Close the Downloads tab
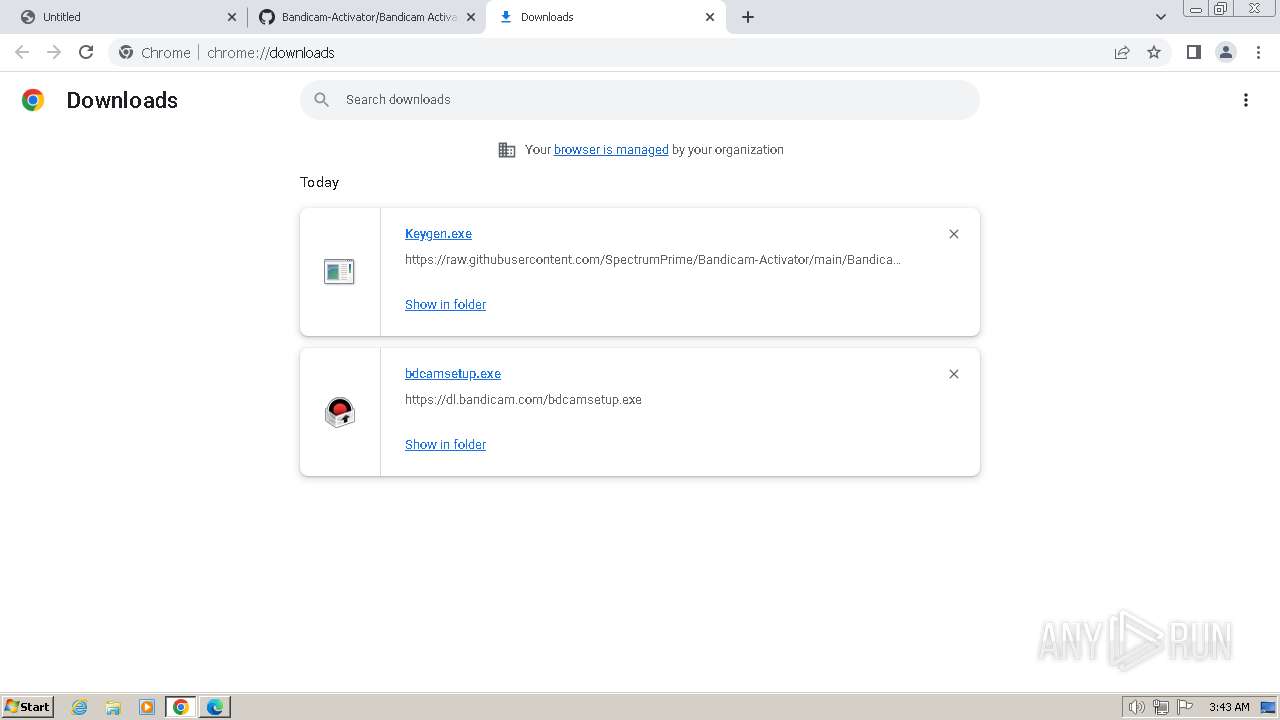Image resolution: width=1280 pixels, height=720 pixels. 710,17
